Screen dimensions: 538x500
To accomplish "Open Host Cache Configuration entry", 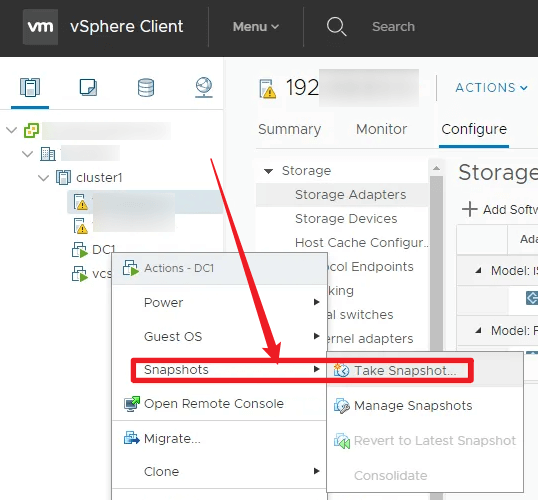I will [x=362, y=243].
